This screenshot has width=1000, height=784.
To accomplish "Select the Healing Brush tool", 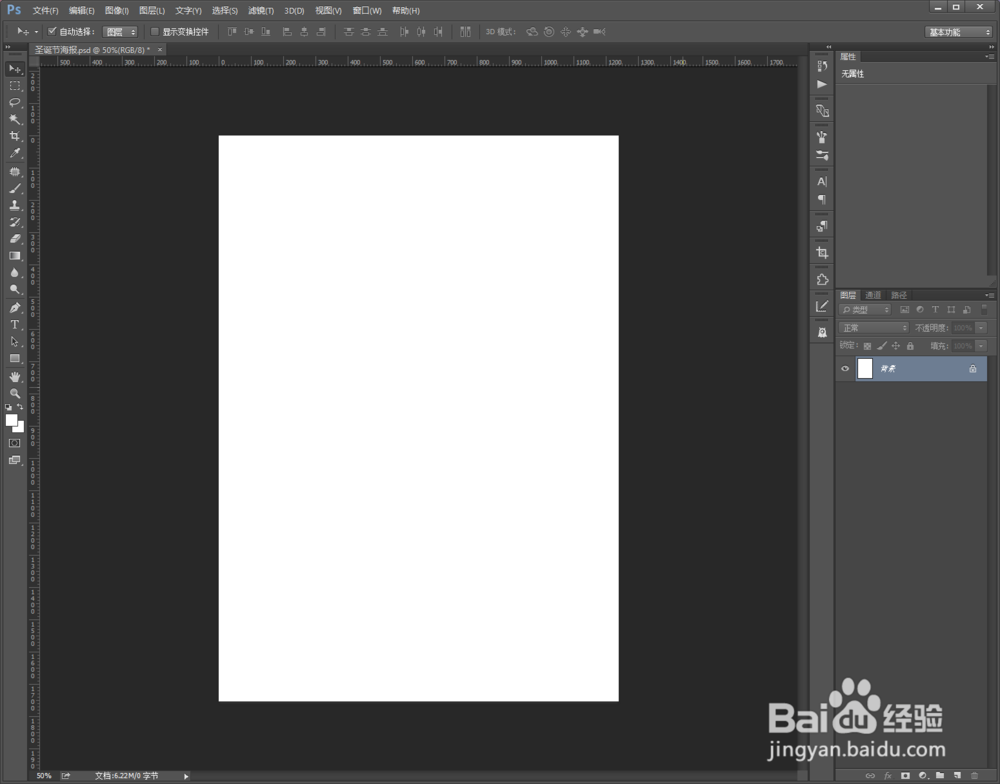I will point(14,172).
